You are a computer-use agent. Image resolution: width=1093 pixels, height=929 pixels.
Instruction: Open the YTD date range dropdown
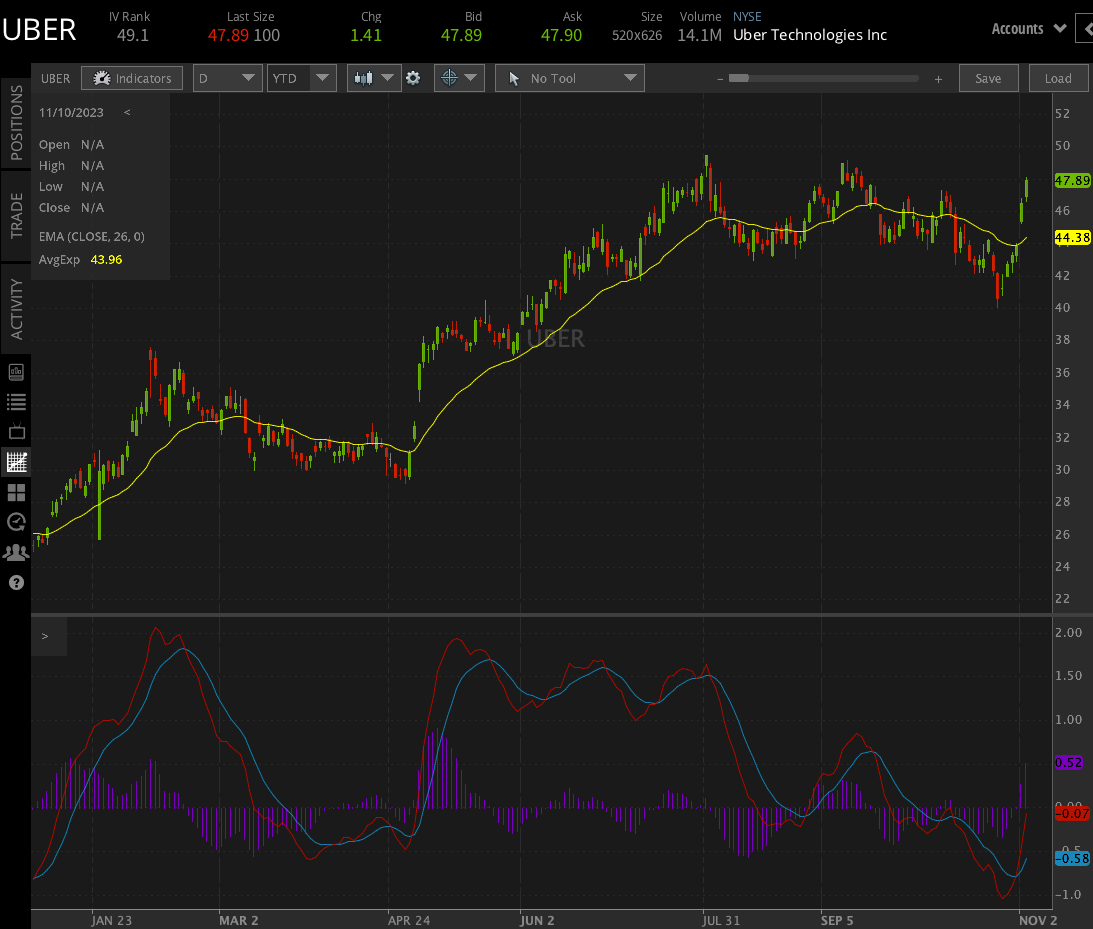pos(301,78)
